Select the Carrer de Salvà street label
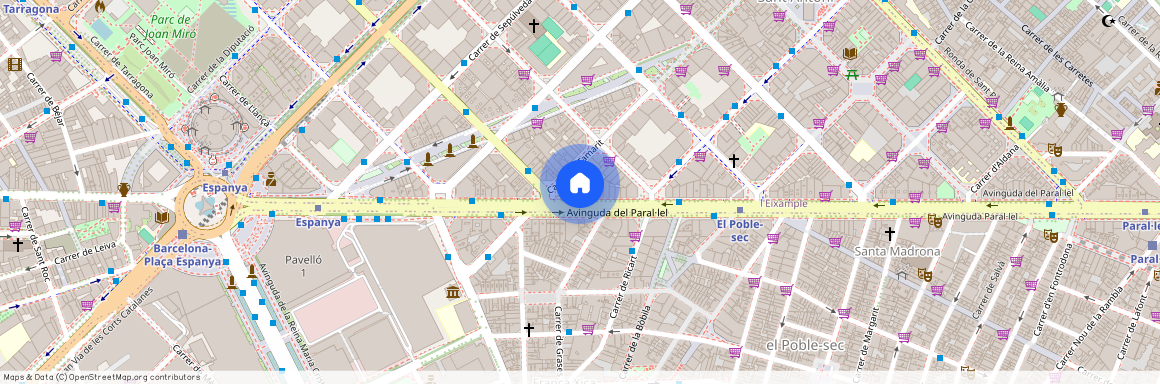The image size is (1160, 384). point(990,289)
